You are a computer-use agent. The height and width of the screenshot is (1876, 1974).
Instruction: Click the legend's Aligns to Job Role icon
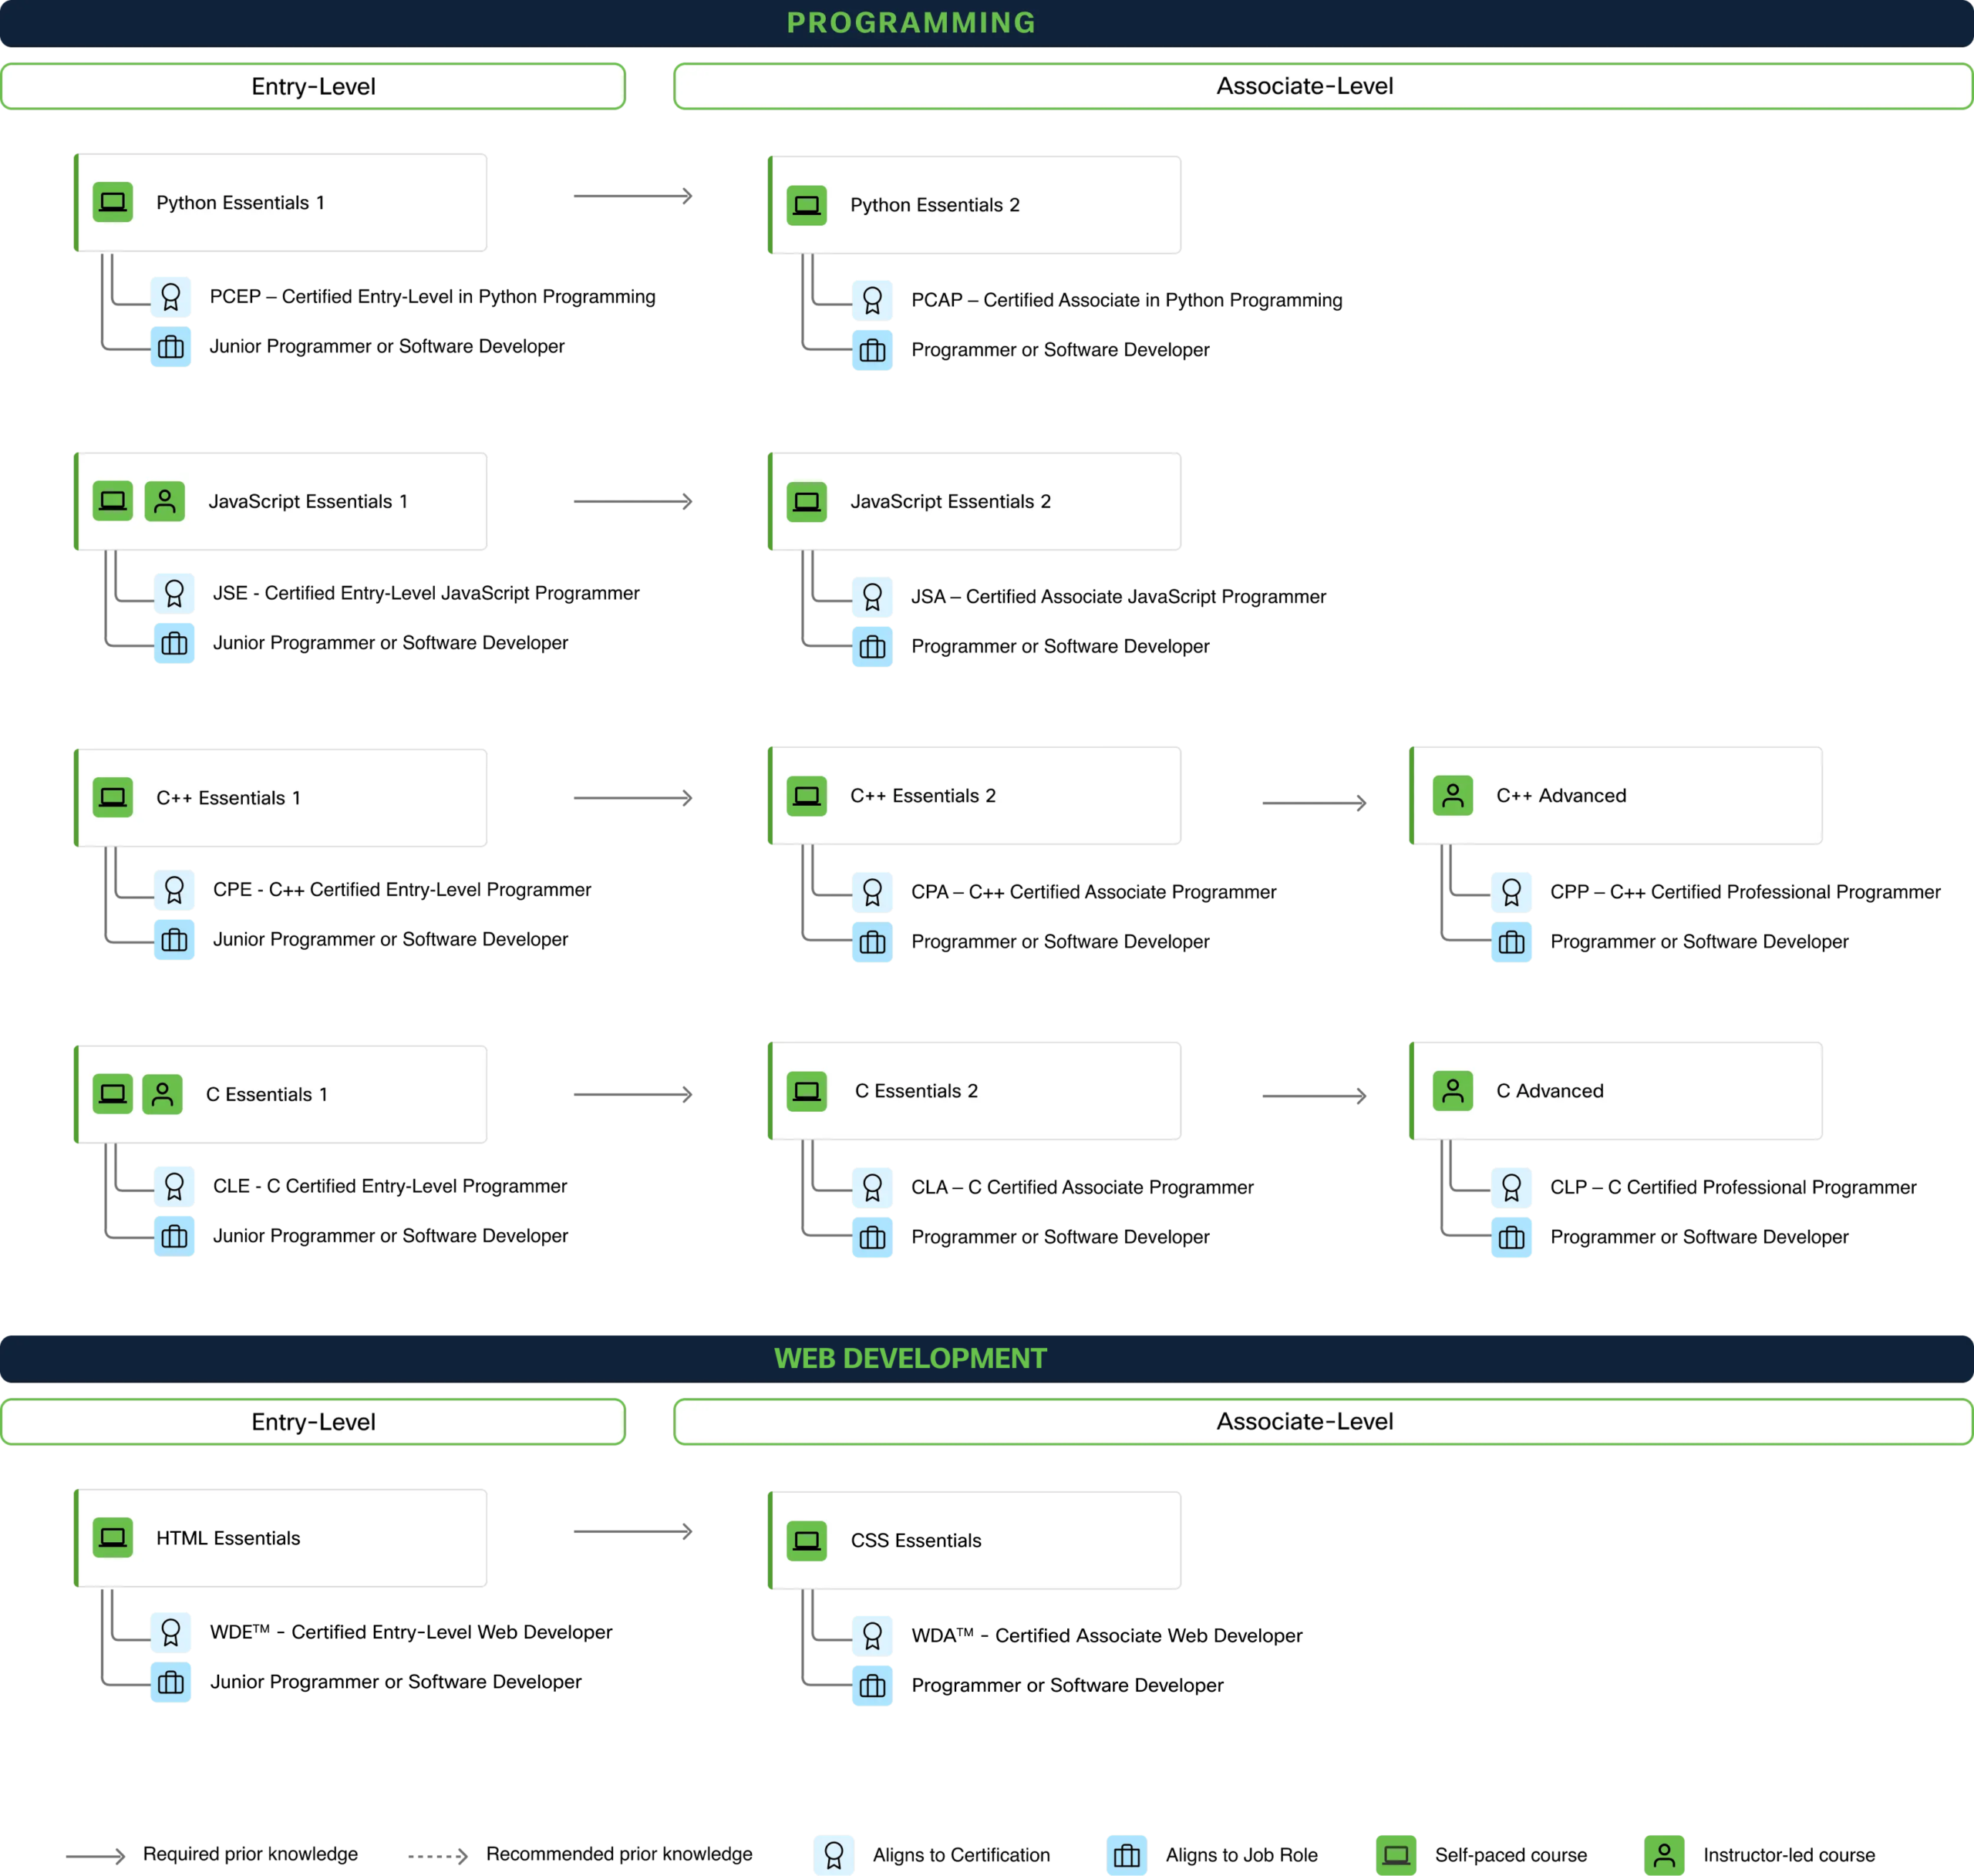click(1126, 1855)
